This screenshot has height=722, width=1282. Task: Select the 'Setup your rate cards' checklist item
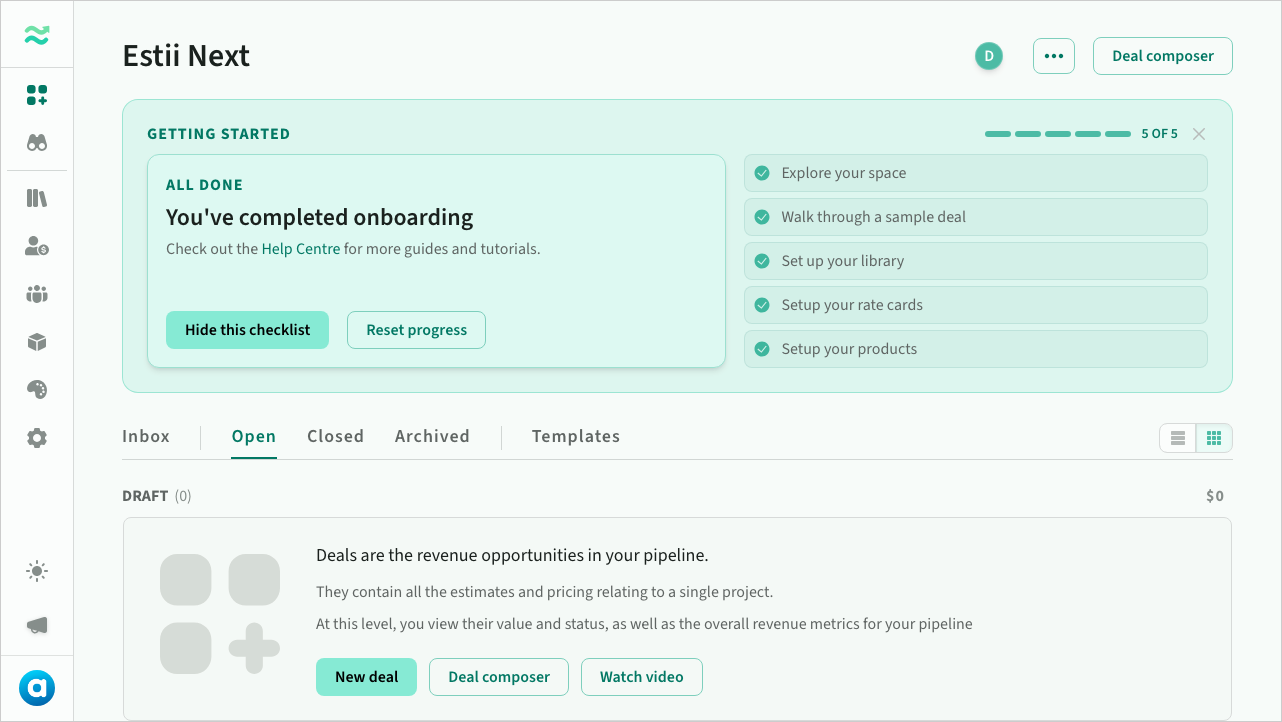976,305
